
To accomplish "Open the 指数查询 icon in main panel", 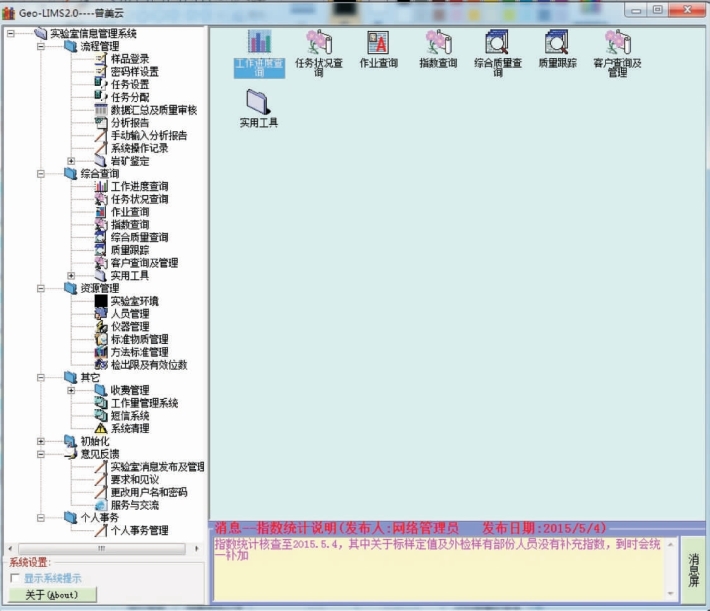I will click(437, 43).
